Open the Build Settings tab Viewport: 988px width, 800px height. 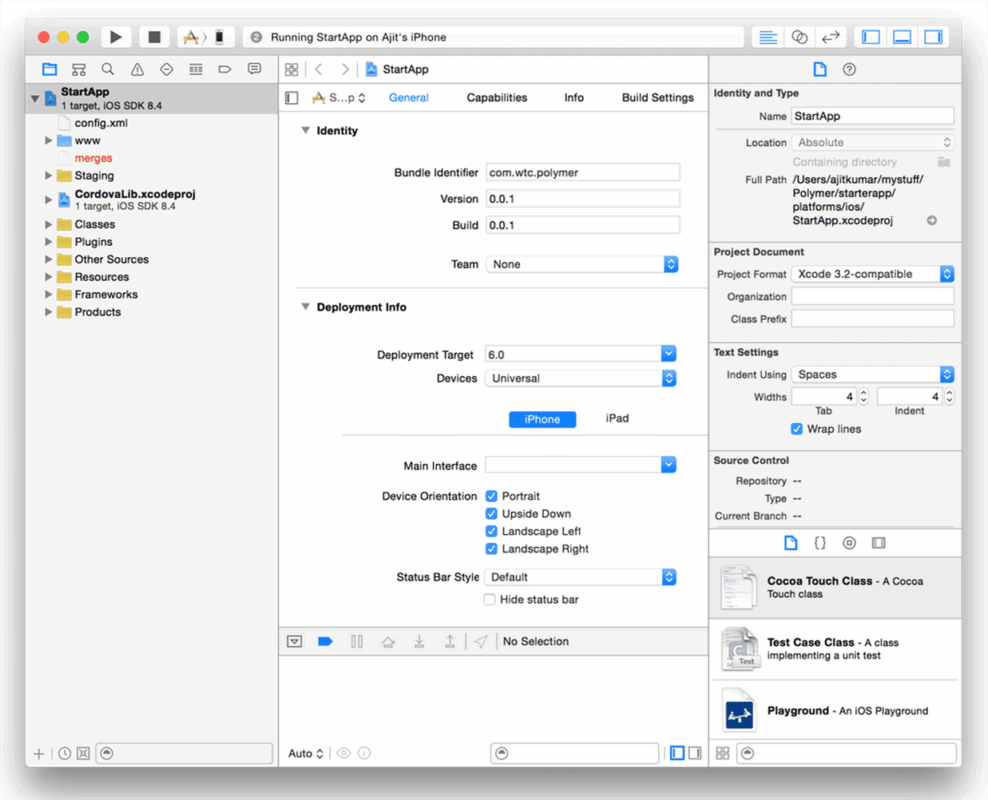click(x=657, y=98)
